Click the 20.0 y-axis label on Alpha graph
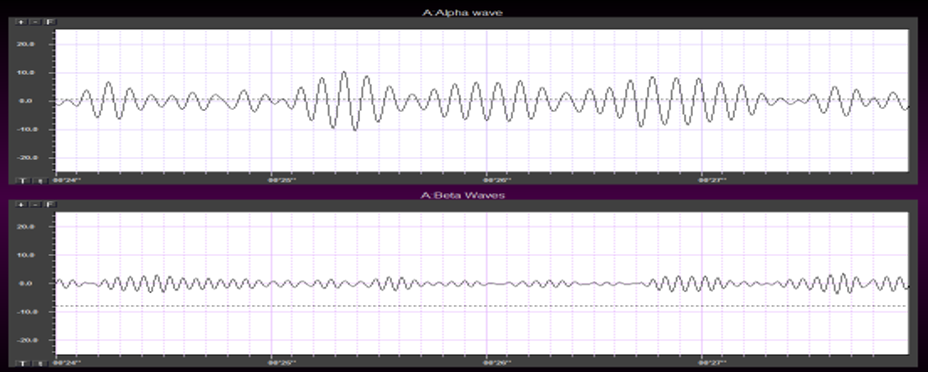This screenshot has width=928, height=372. (x=25, y=44)
